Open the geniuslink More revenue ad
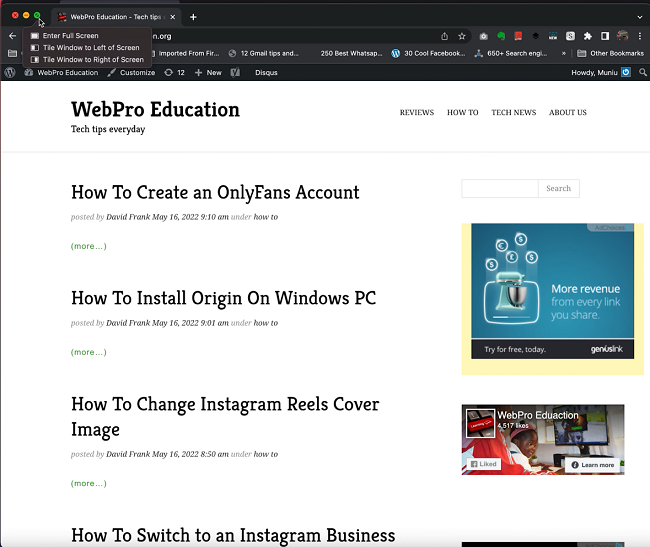The image size is (650, 547). pyautogui.click(x=553, y=291)
